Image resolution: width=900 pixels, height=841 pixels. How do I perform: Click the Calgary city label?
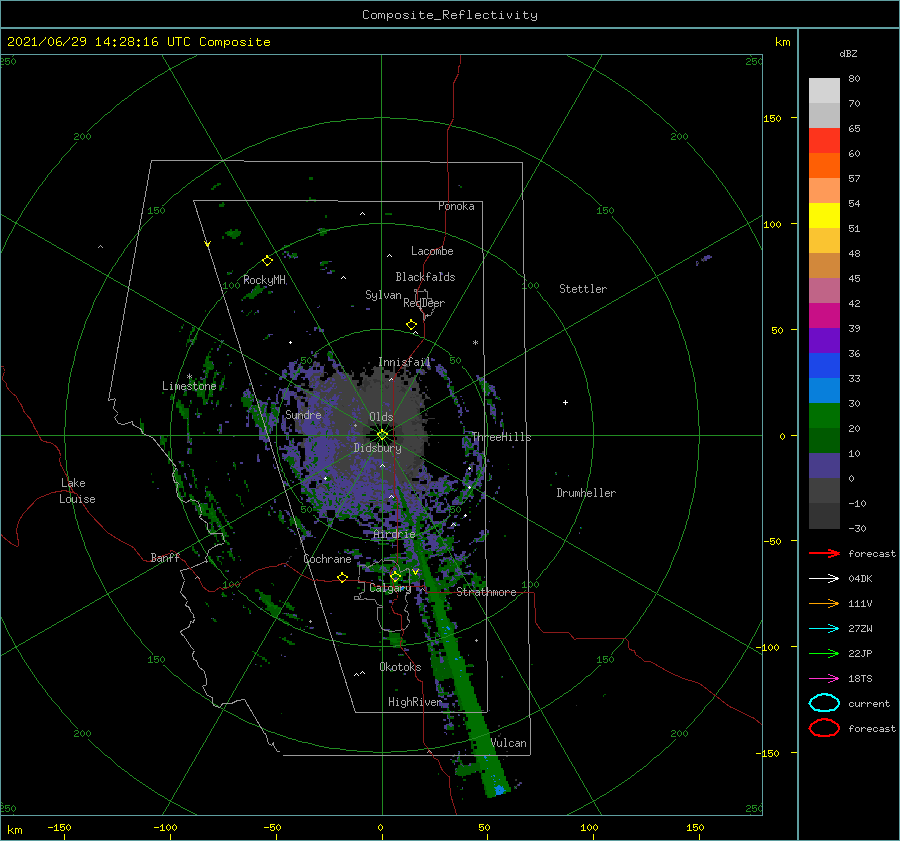point(390,588)
